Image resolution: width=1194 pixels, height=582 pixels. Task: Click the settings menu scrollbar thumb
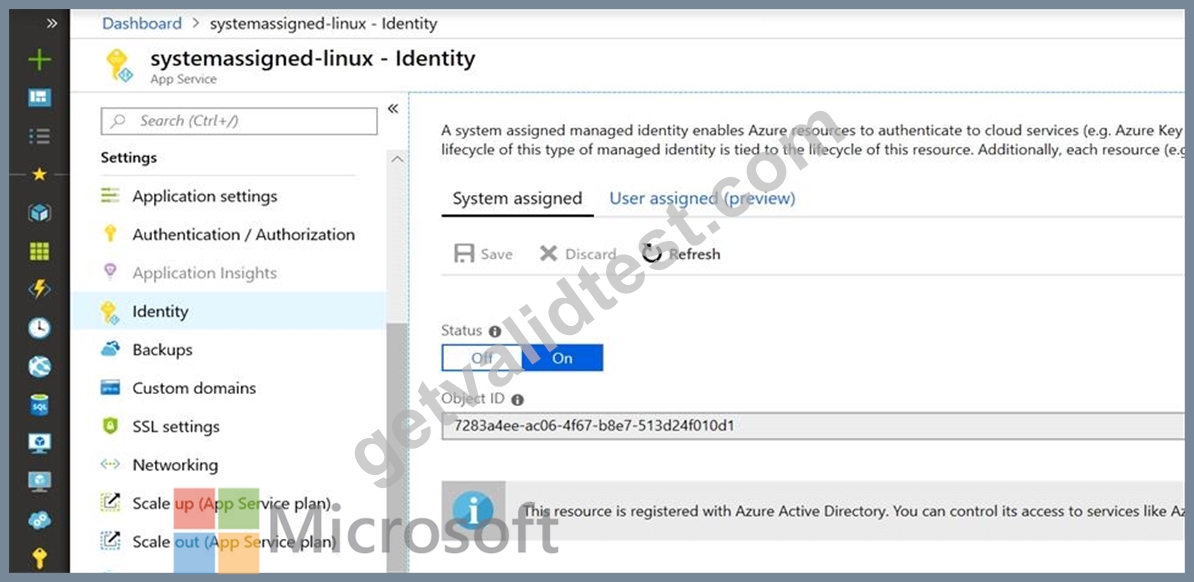click(397, 446)
